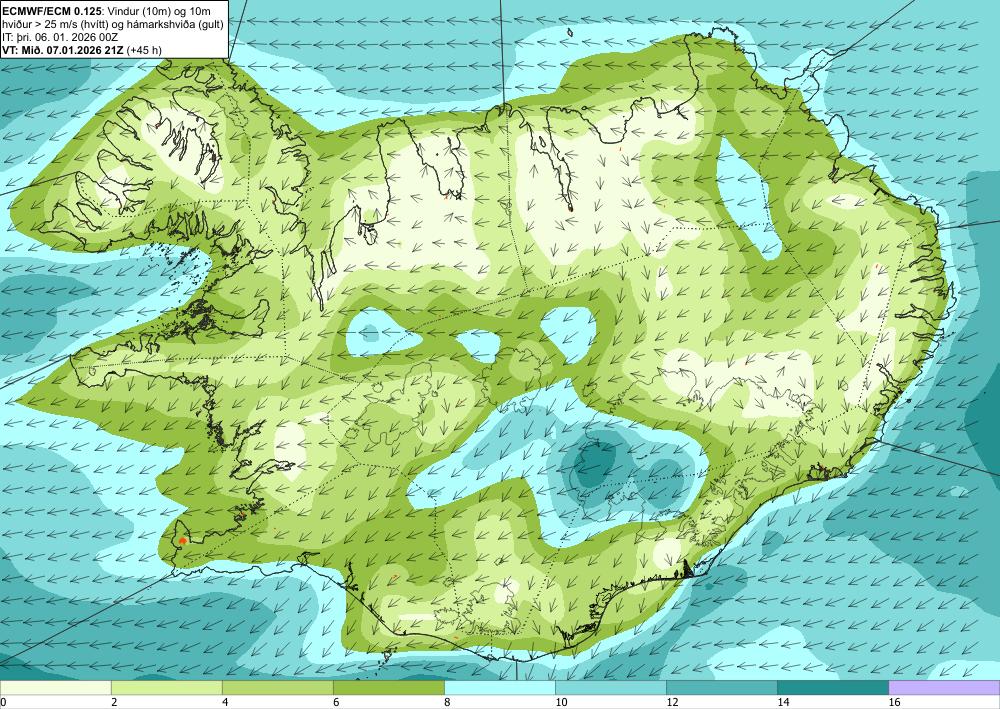Click the legend scale label "0"
The image size is (1000, 709).
point(3,702)
